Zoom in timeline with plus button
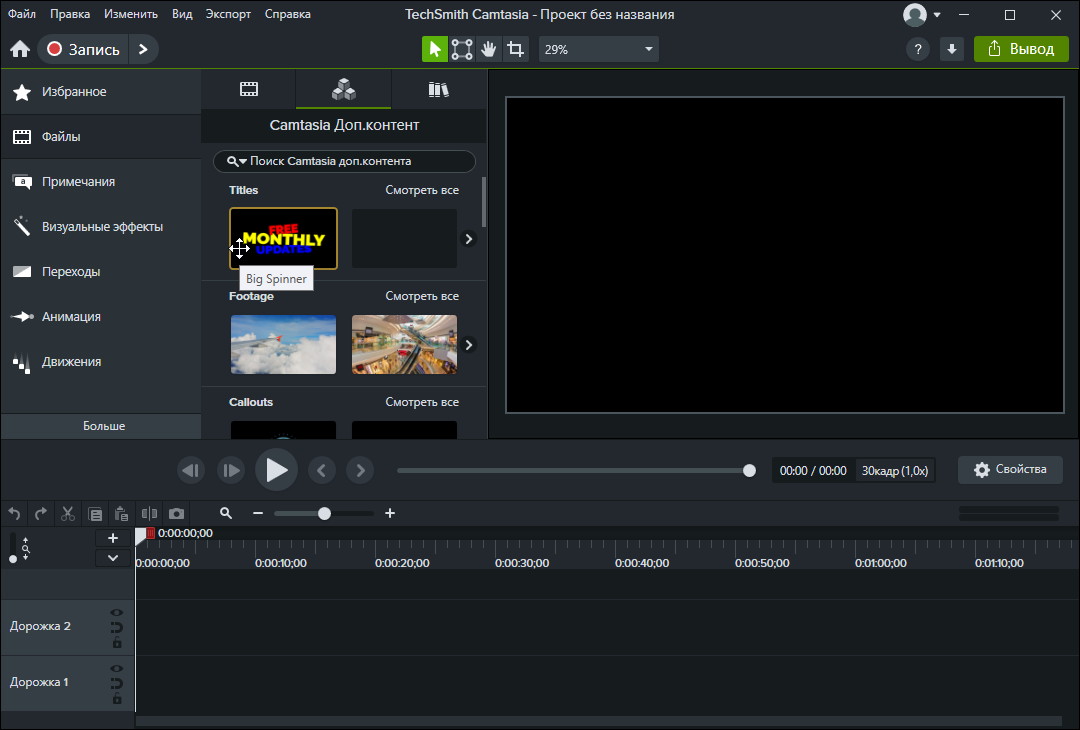 (x=390, y=513)
